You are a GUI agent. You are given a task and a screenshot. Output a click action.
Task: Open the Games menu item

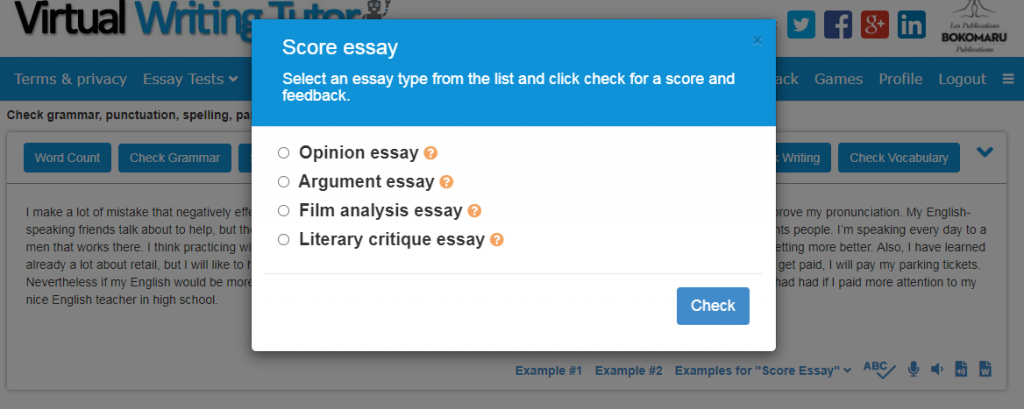[x=839, y=79]
